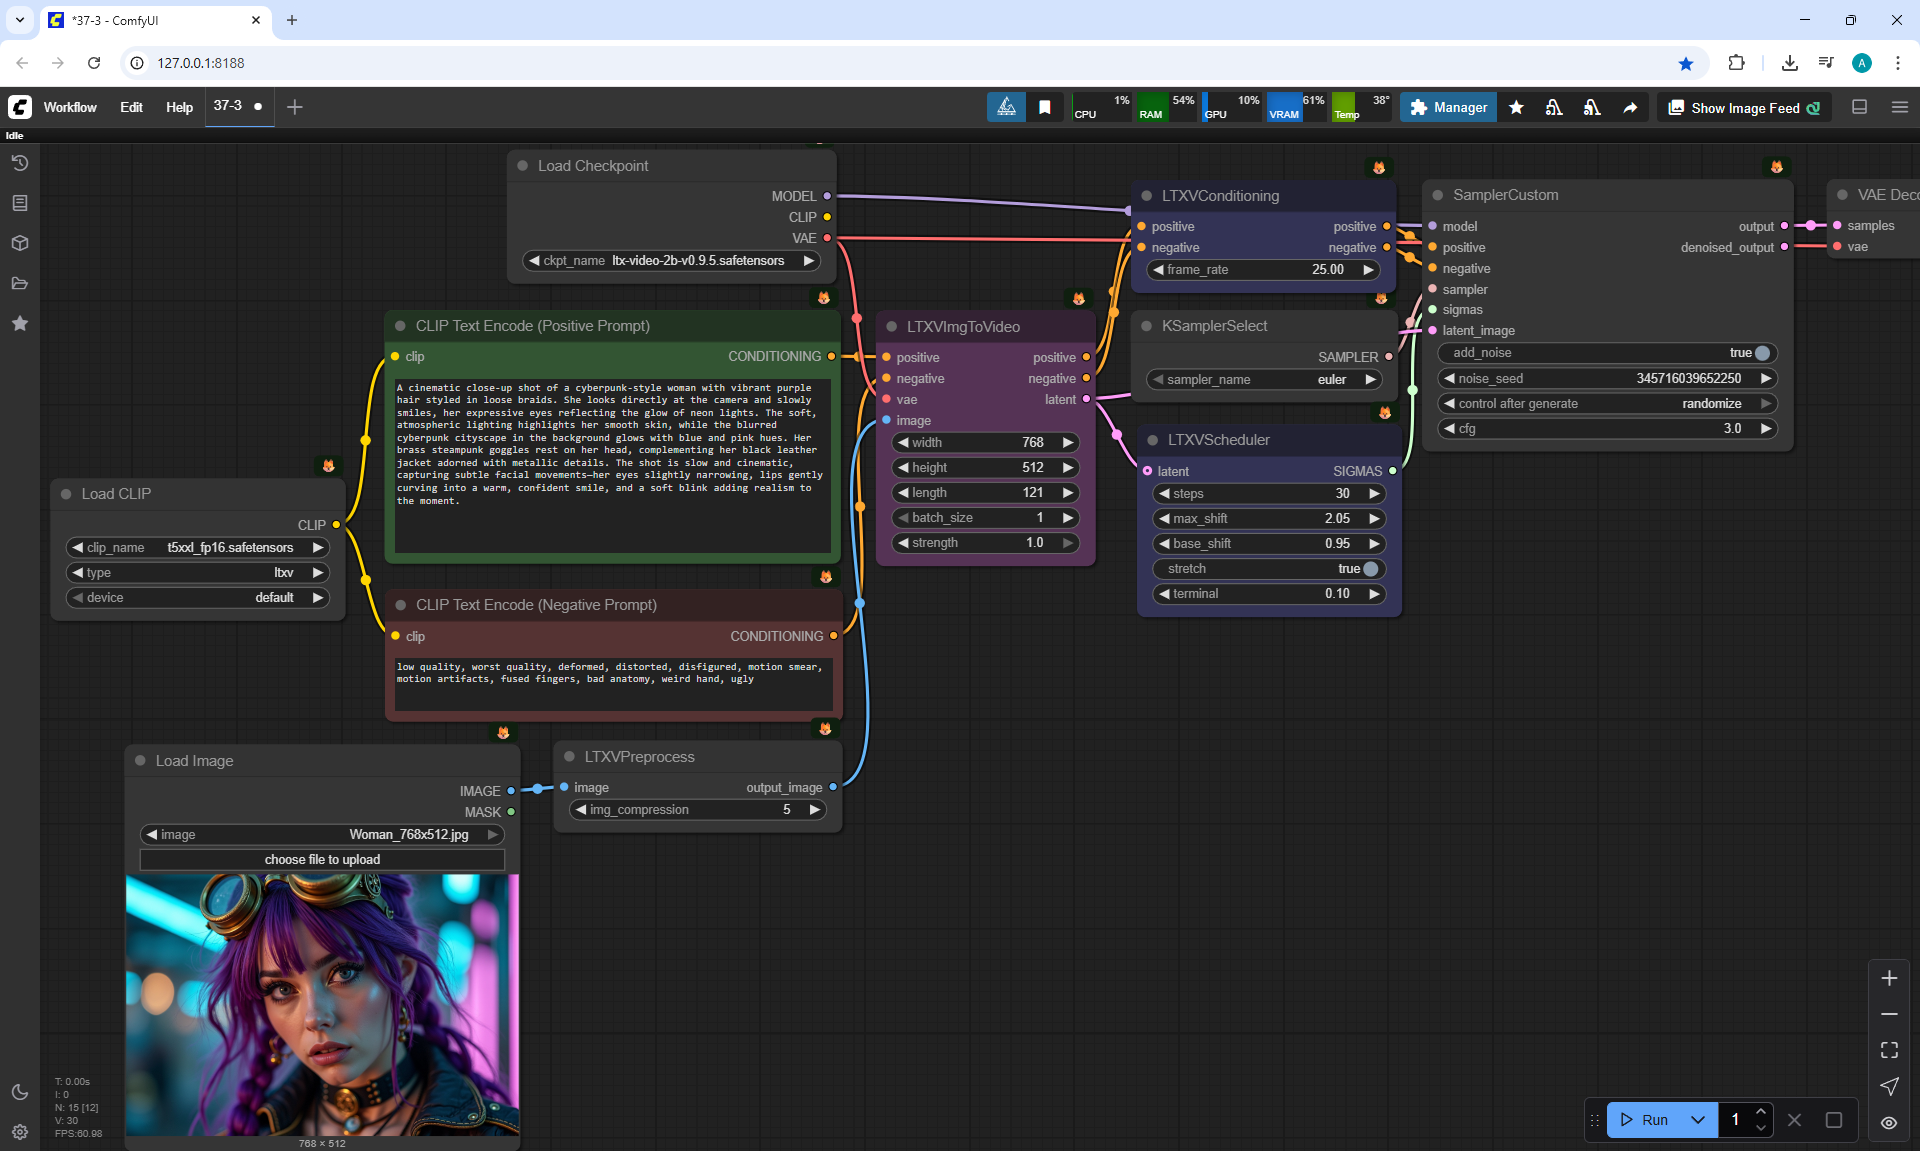Open the workflows folder sidebar icon
The height and width of the screenshot is (1151, 1920).
click(x=20, y=283)
